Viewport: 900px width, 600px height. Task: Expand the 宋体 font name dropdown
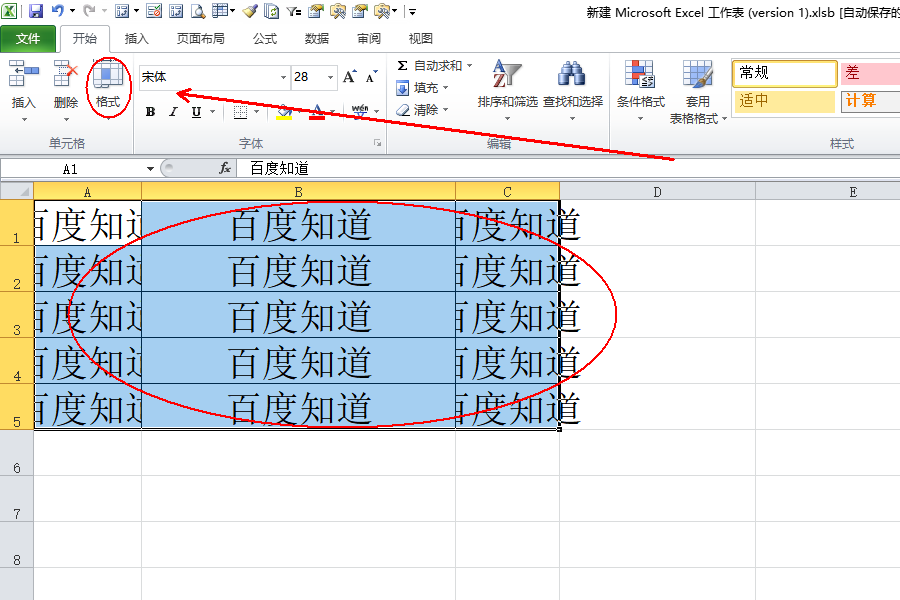tap(284, 77)
